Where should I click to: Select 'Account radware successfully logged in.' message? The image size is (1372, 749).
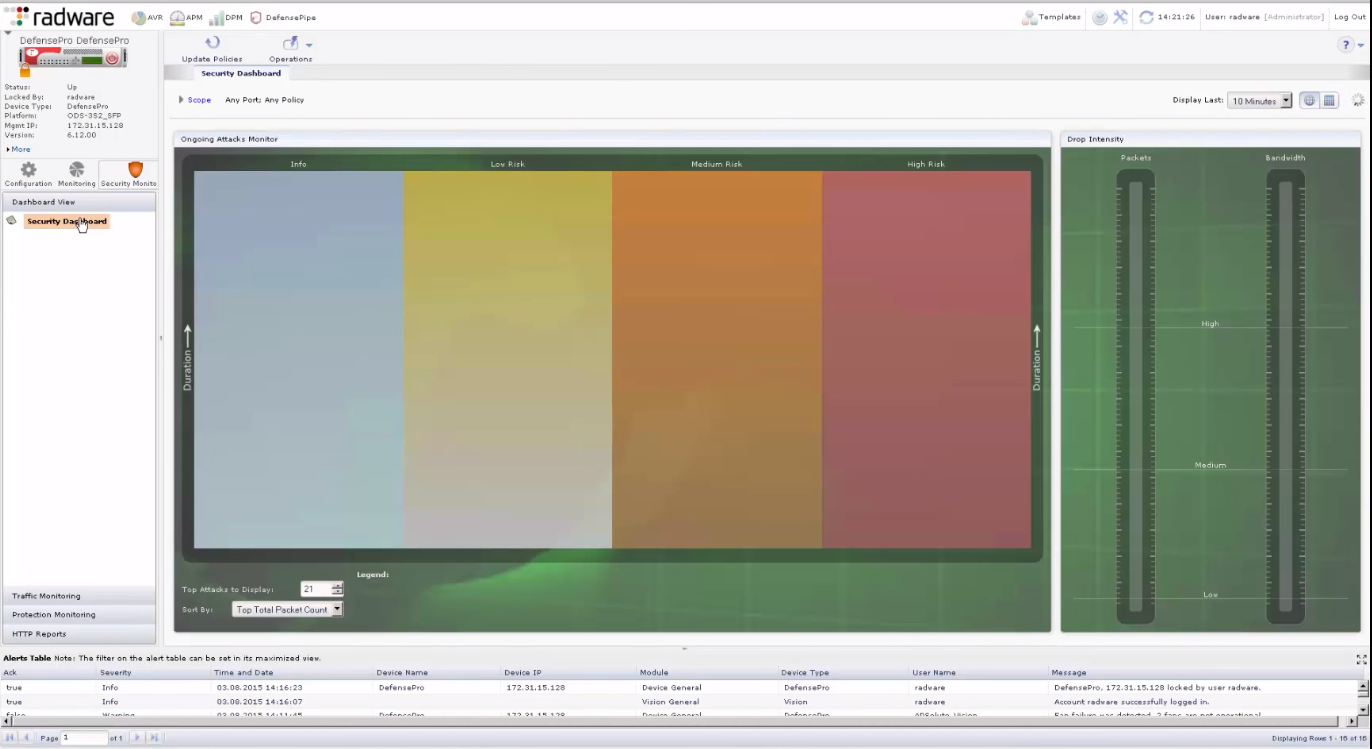[1132, 702]
